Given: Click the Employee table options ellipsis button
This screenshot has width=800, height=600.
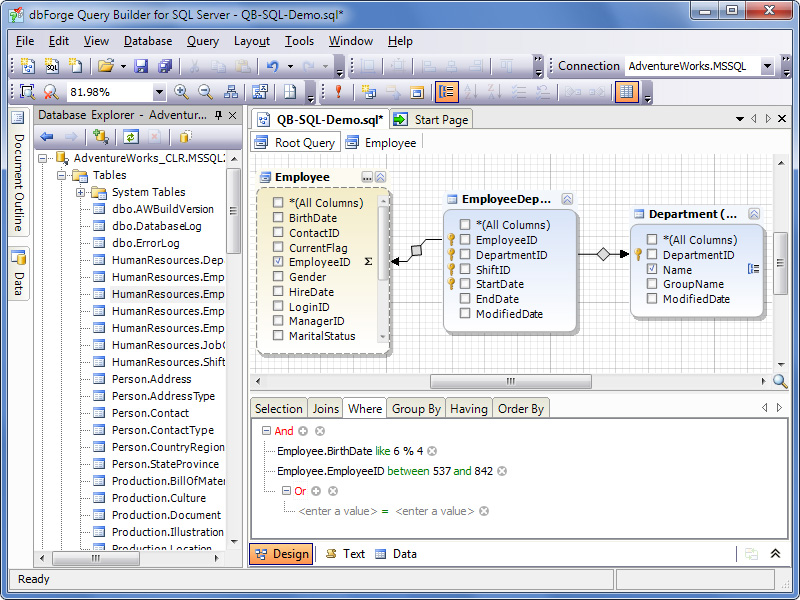Looking at the screenshot, I should pyautogui.click(x=367, y=178).
